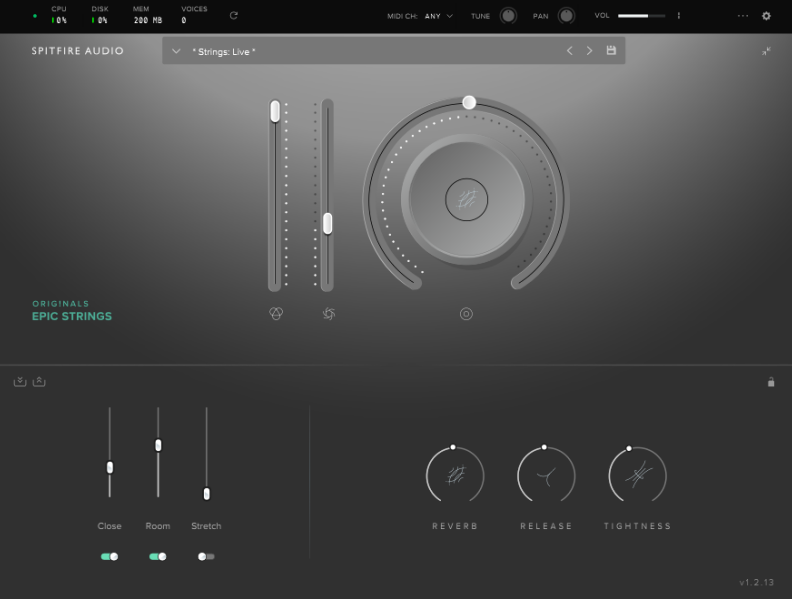792x599 pixels.
Task: Toggle the Close mic signal switch
Action: coord(109,556)
